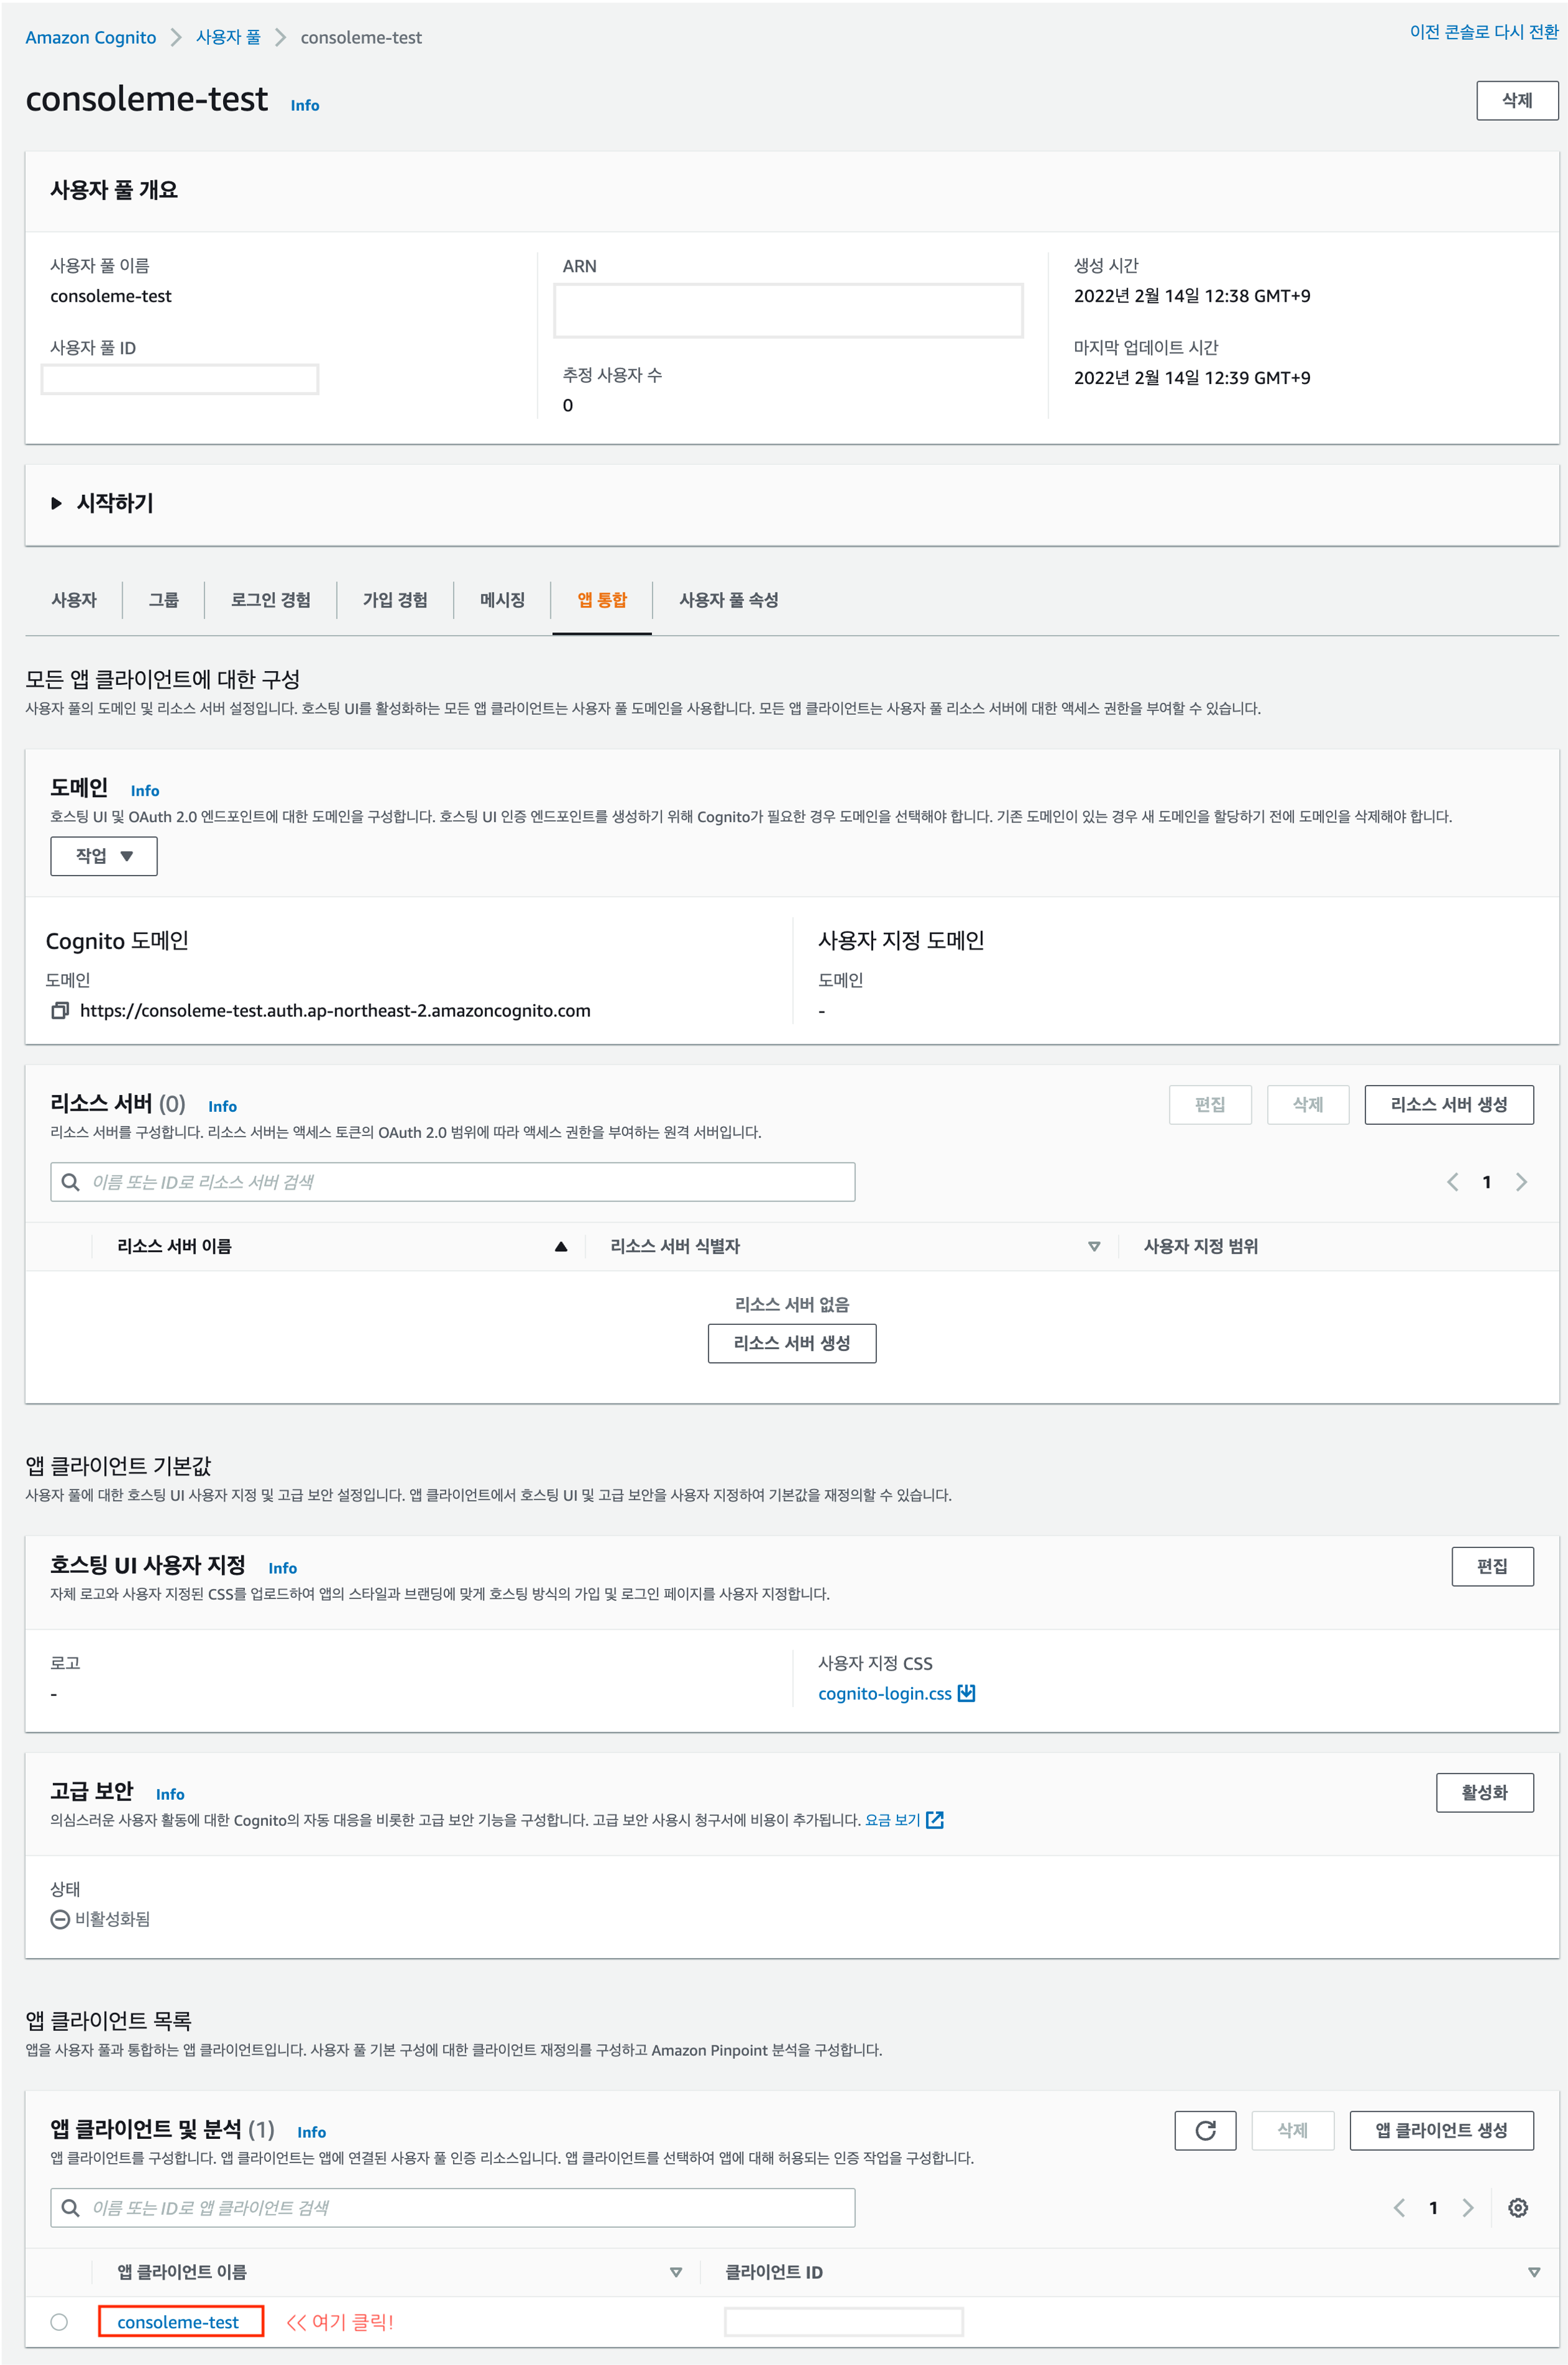Go to next page in resource server pagination
Image resolution: width=1568 pixels, height=2365 pixels.
[1521, 1182]
